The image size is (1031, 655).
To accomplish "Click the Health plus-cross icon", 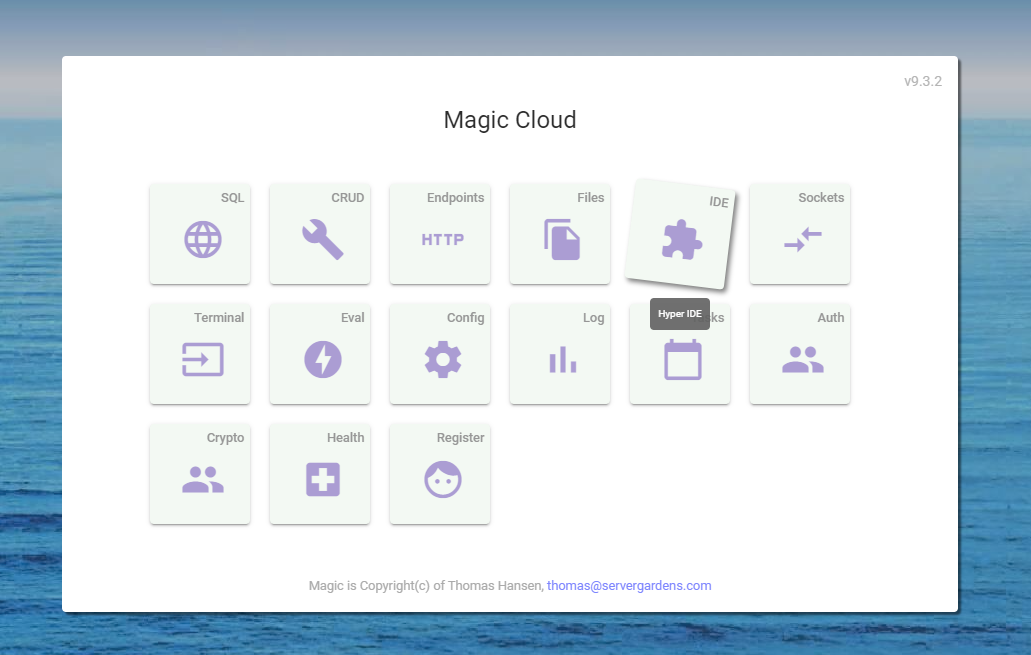I will 322,479.
